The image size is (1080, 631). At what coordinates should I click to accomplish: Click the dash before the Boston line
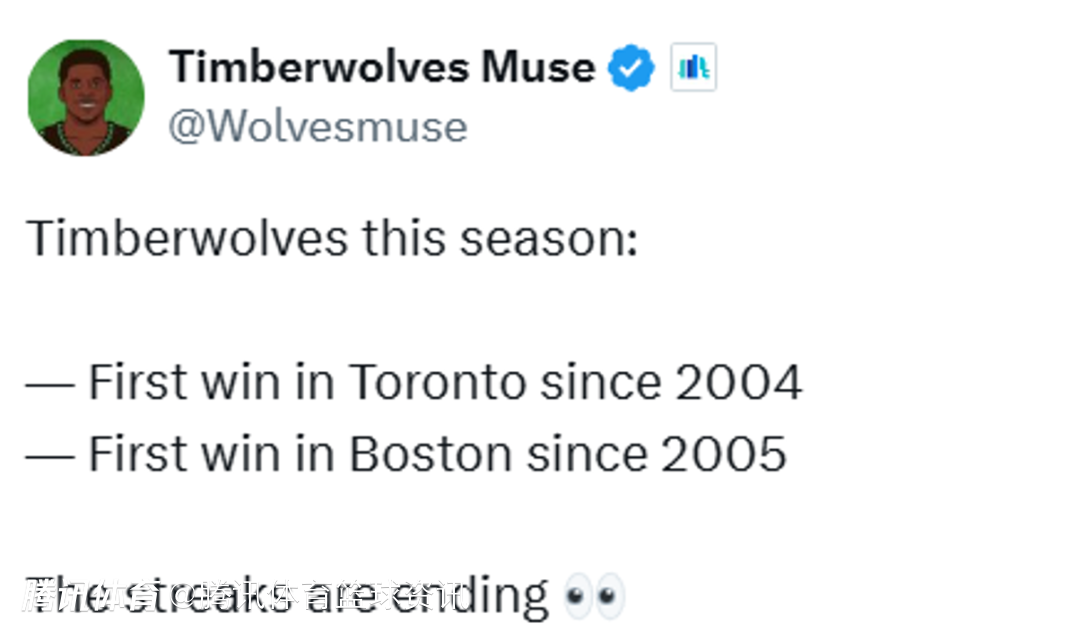(50, 456)
